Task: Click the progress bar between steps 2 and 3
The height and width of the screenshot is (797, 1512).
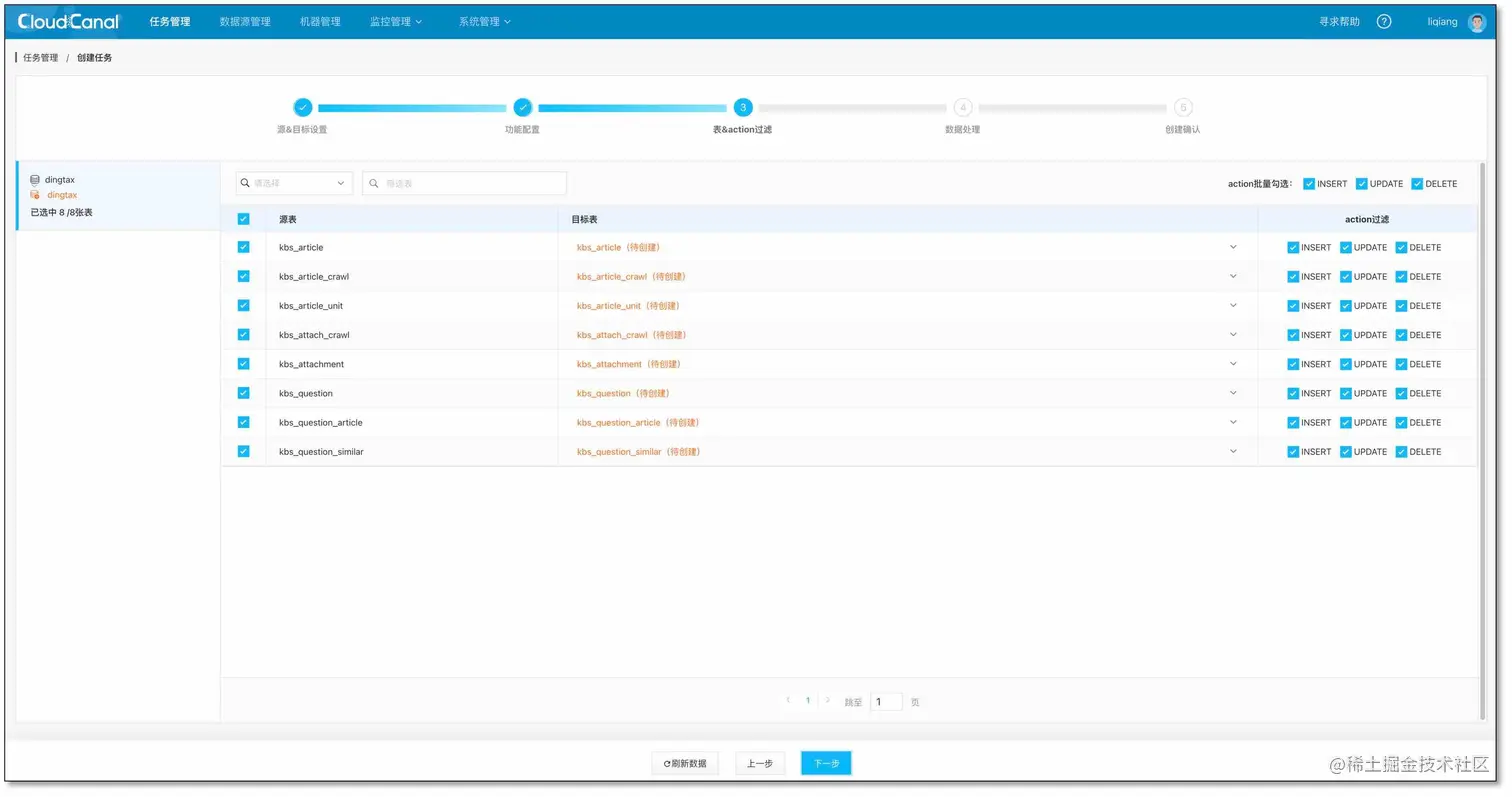Action: (632, 108)
